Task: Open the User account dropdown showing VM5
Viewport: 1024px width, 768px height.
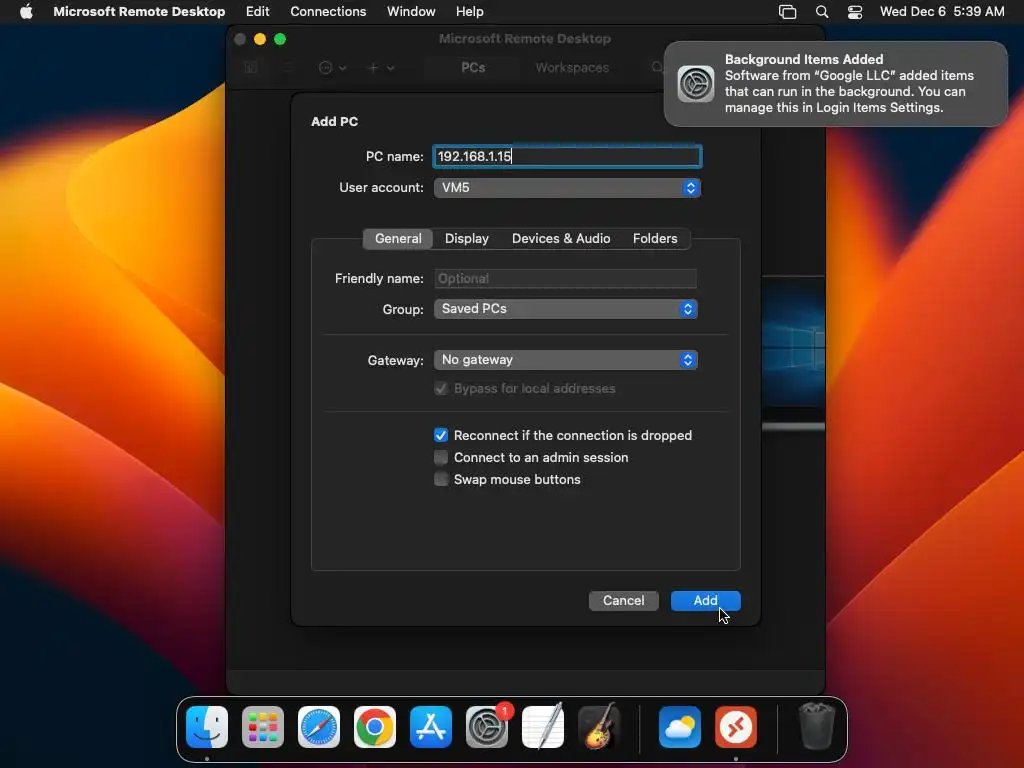Action: (x=567, y=188)
